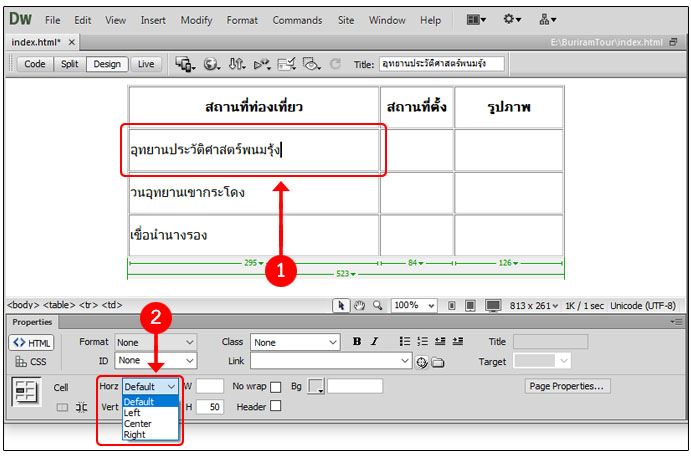Open the Bg color swatch picker
Image resolution: width=691 pixels, height=458 pixels.
coord(317,386)
